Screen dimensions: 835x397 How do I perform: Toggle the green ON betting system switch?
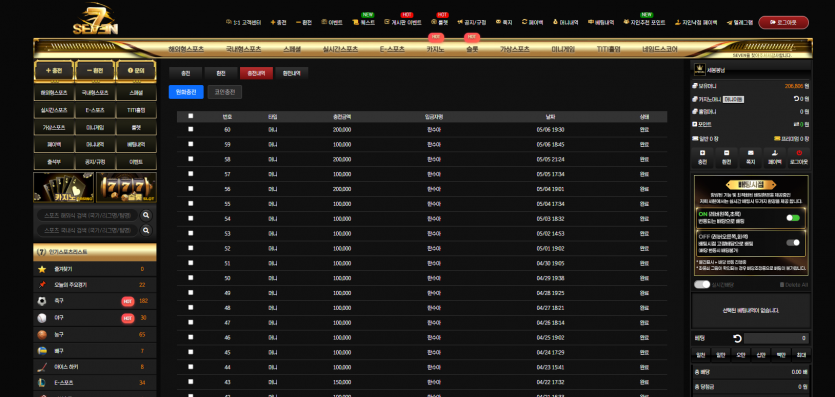click(x=793, y=218)
